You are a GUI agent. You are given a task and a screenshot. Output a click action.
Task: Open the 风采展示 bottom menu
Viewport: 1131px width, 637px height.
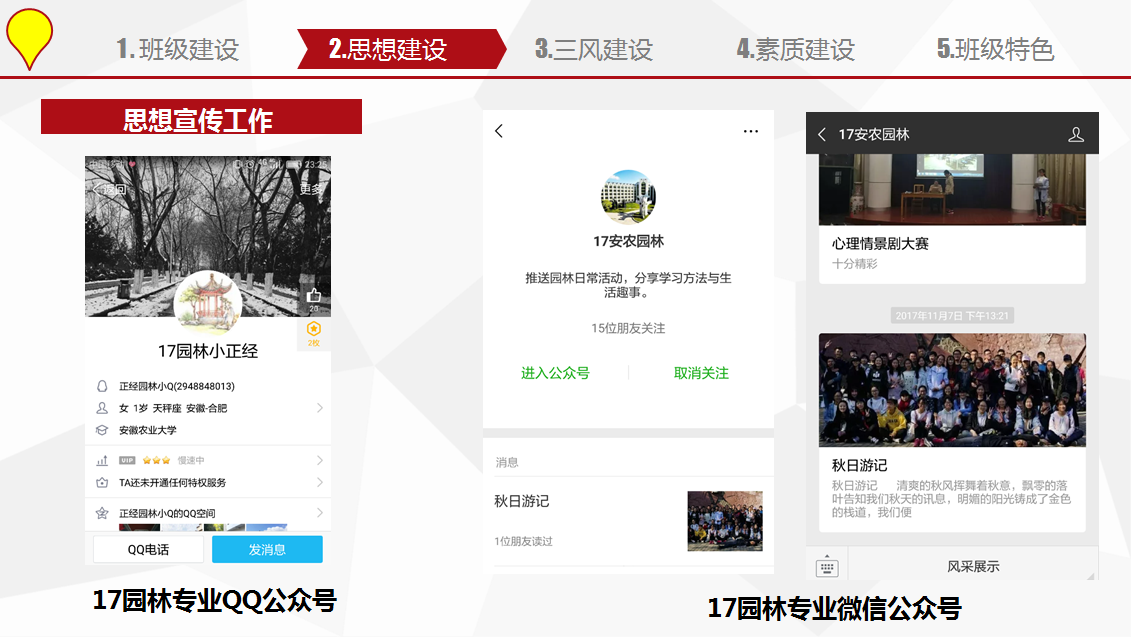(972, 567)
